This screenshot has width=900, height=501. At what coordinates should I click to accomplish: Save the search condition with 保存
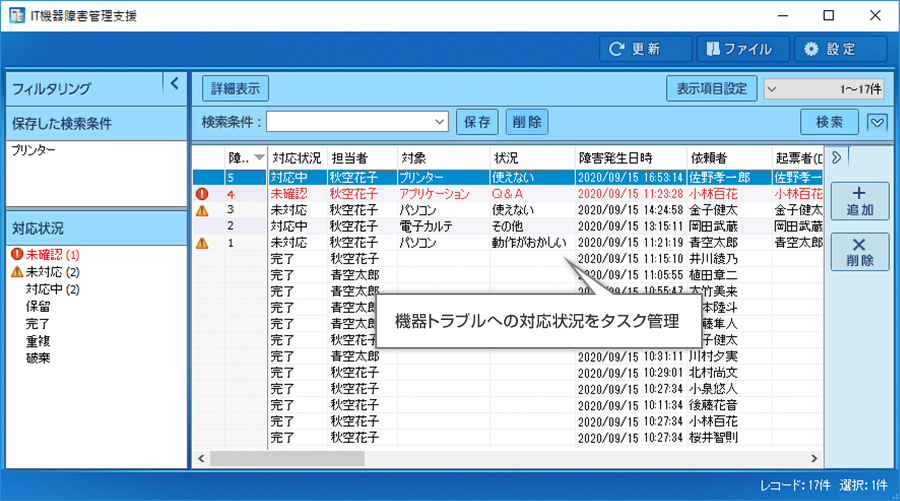477,122
